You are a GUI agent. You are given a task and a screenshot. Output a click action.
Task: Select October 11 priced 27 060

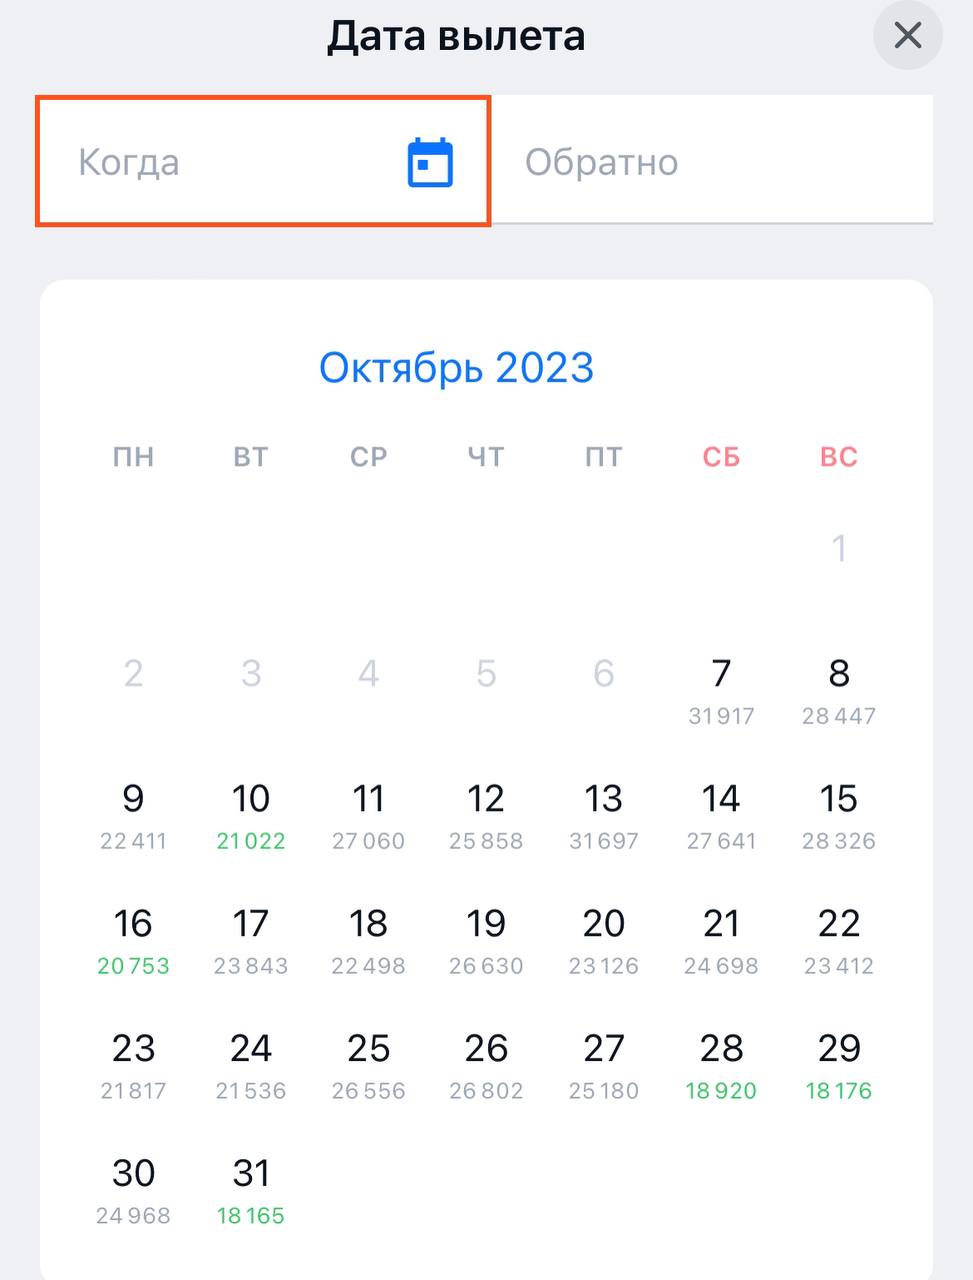(x=368, y=814)
